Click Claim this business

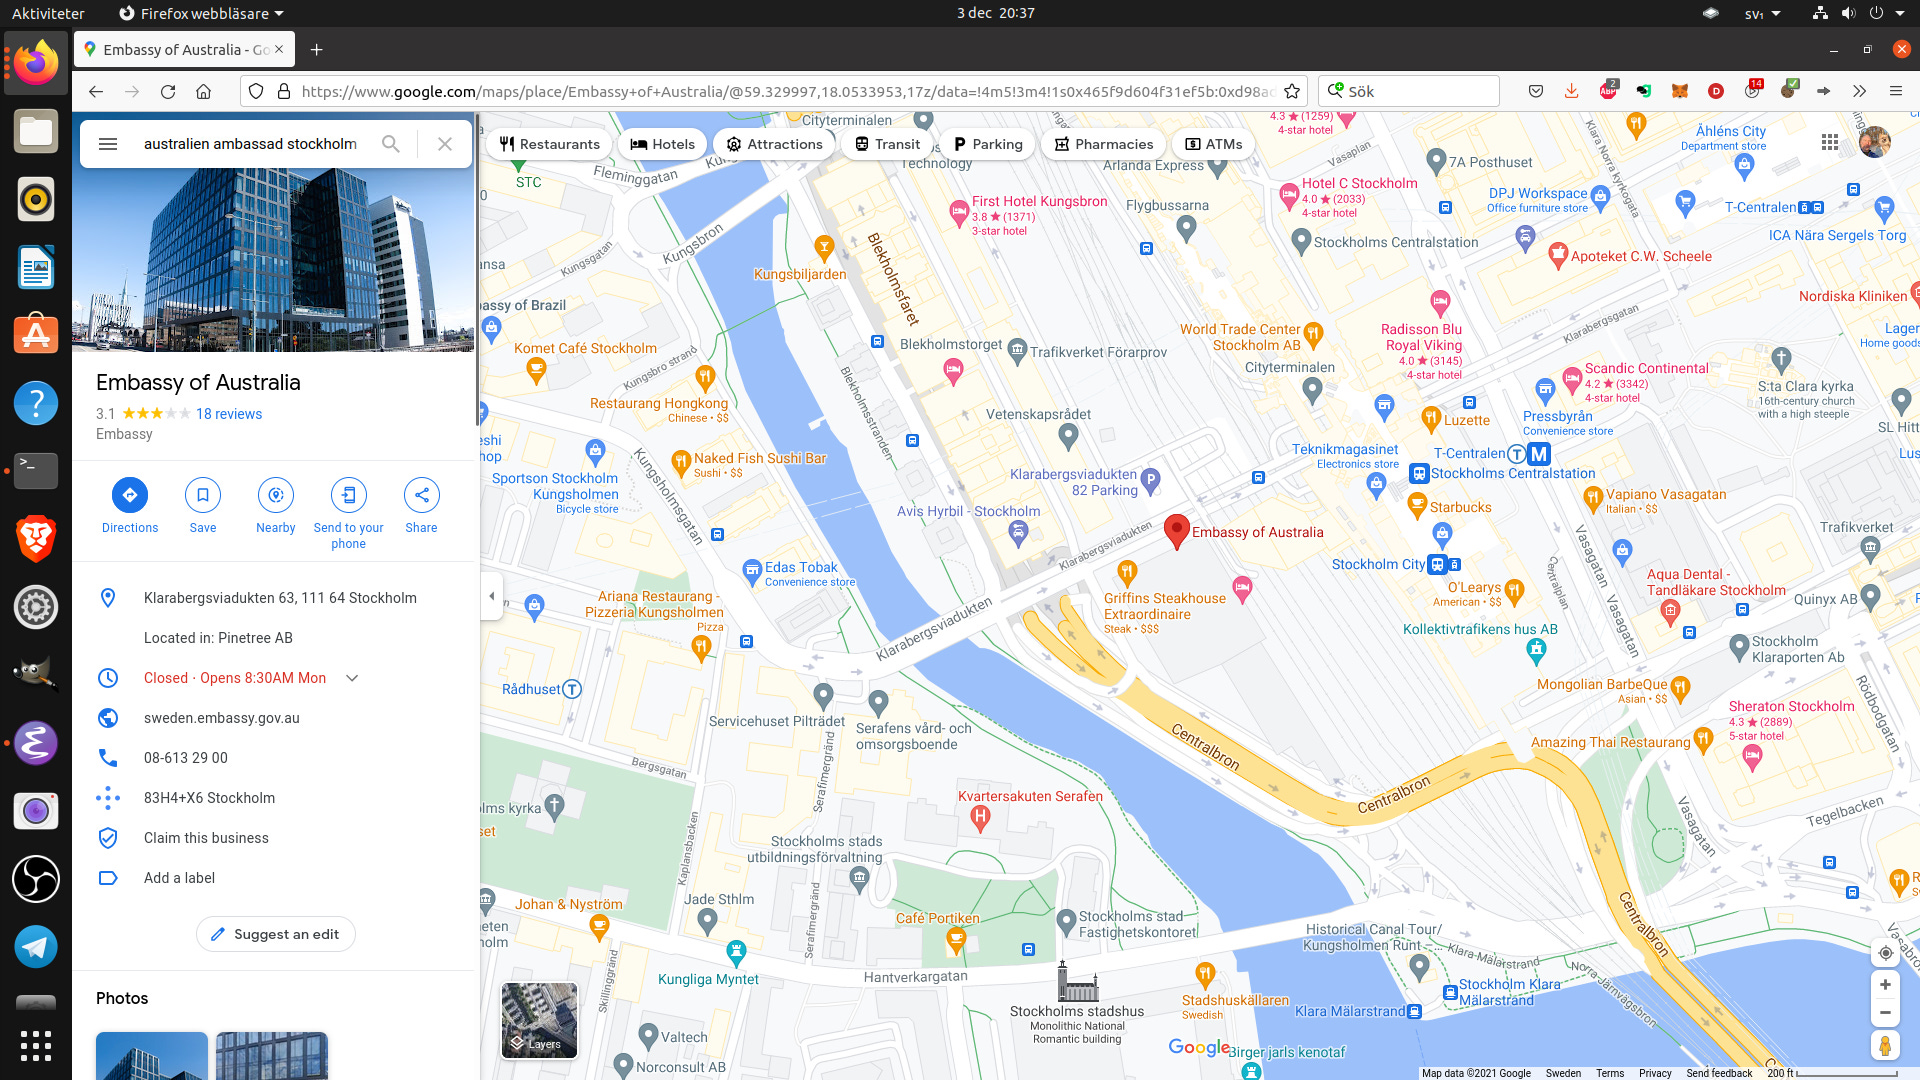(206, 838)
